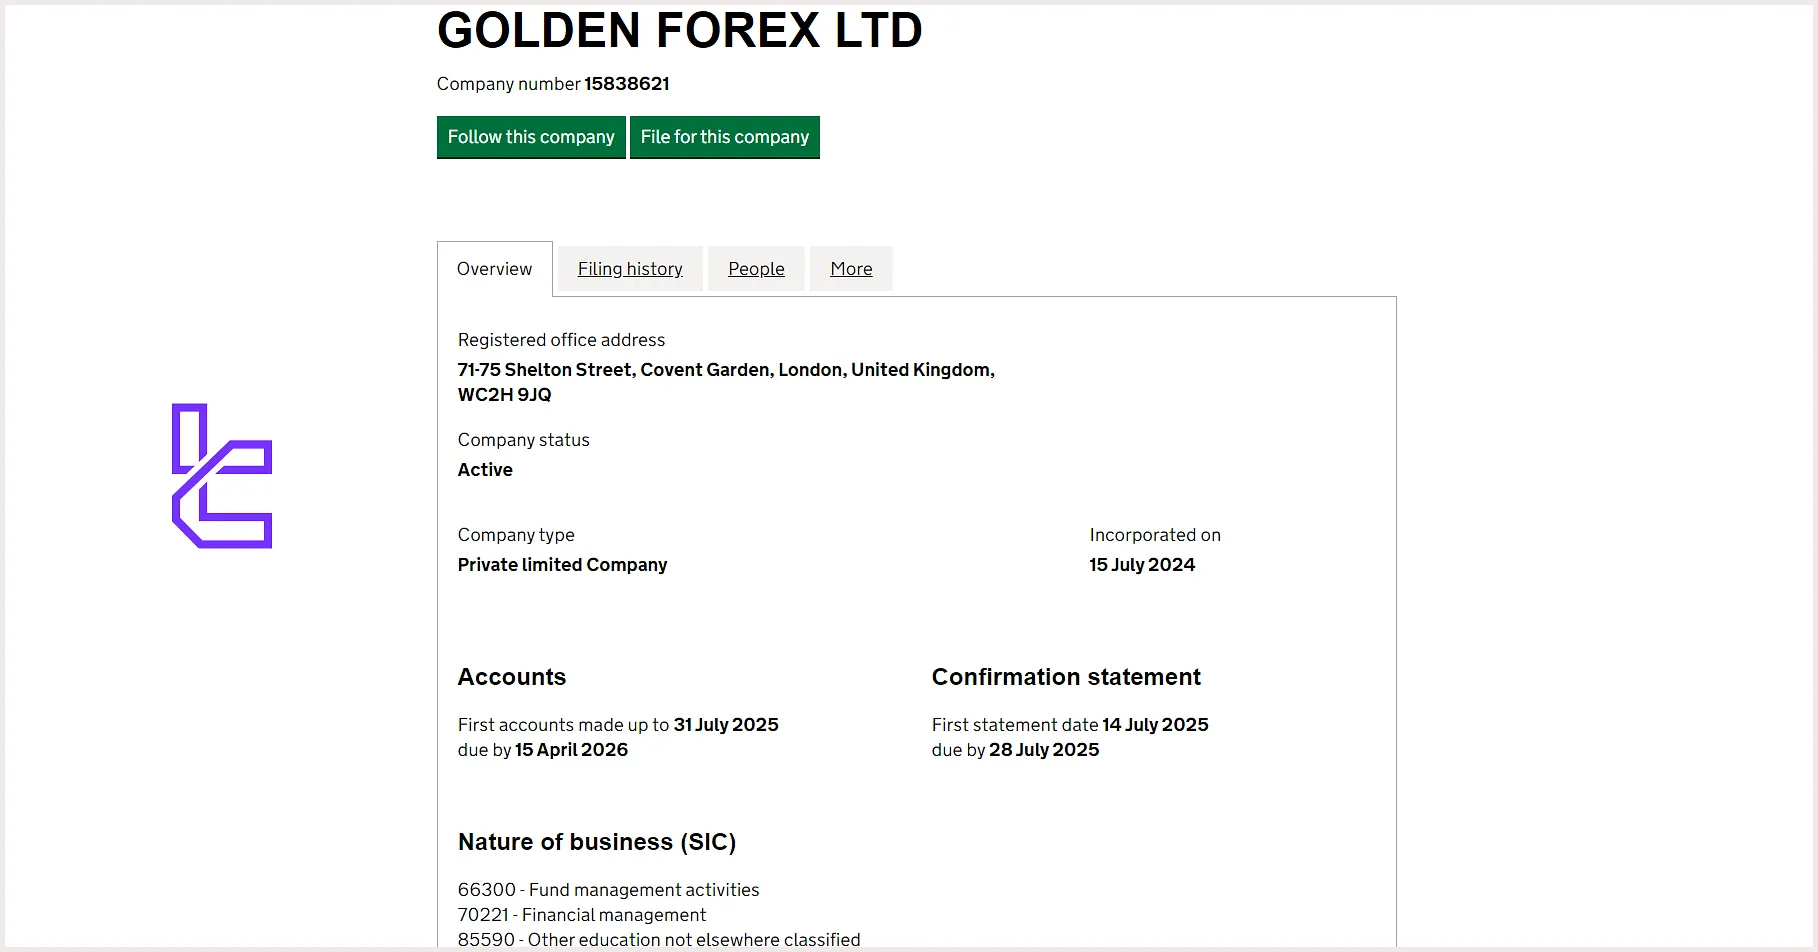The width and height of the screenshot is (1818, 952).
Task: Click the Active company status value
Action: [485, 470]
